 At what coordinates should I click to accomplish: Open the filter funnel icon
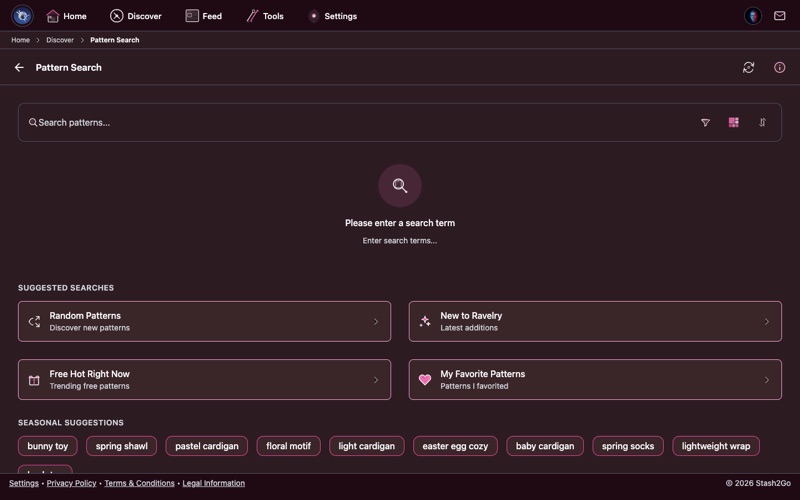pyautogui.click(x=705, y=122)
